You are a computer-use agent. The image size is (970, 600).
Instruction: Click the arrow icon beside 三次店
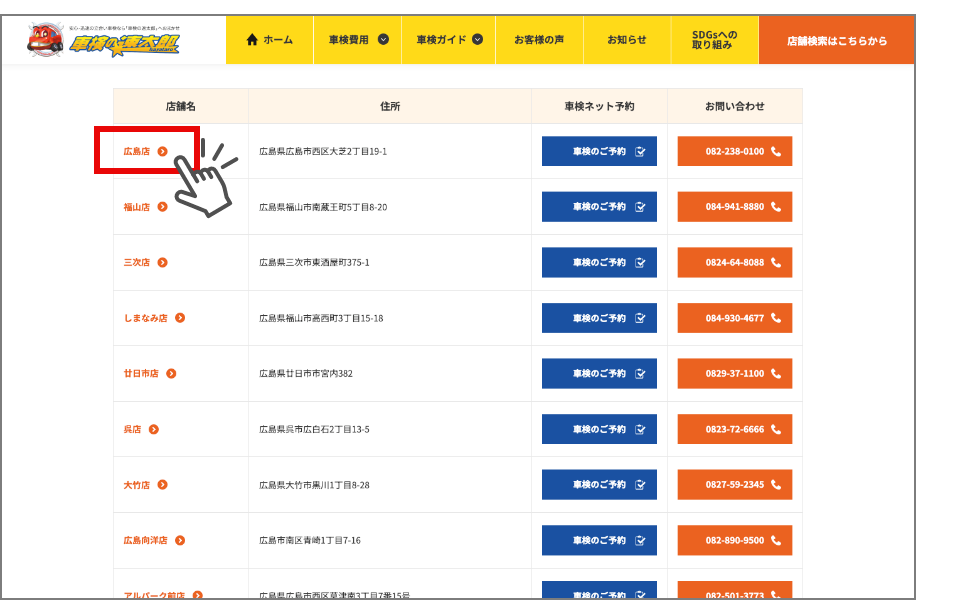(x=163, y=263)
